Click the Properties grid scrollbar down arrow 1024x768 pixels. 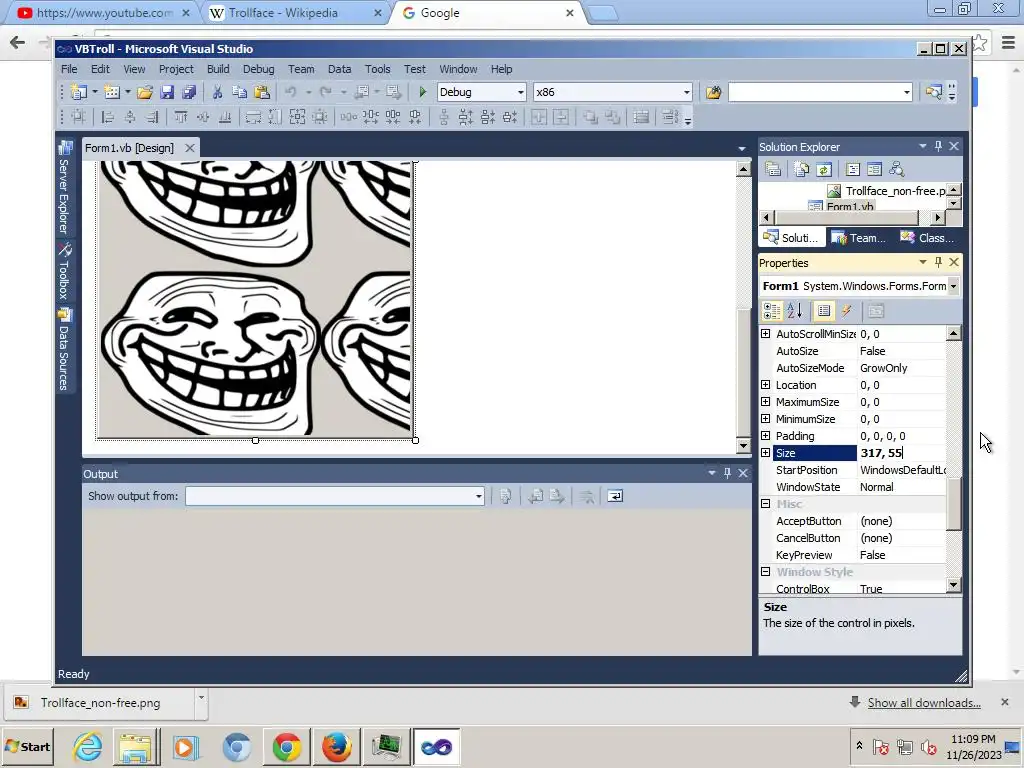point(953,585)
